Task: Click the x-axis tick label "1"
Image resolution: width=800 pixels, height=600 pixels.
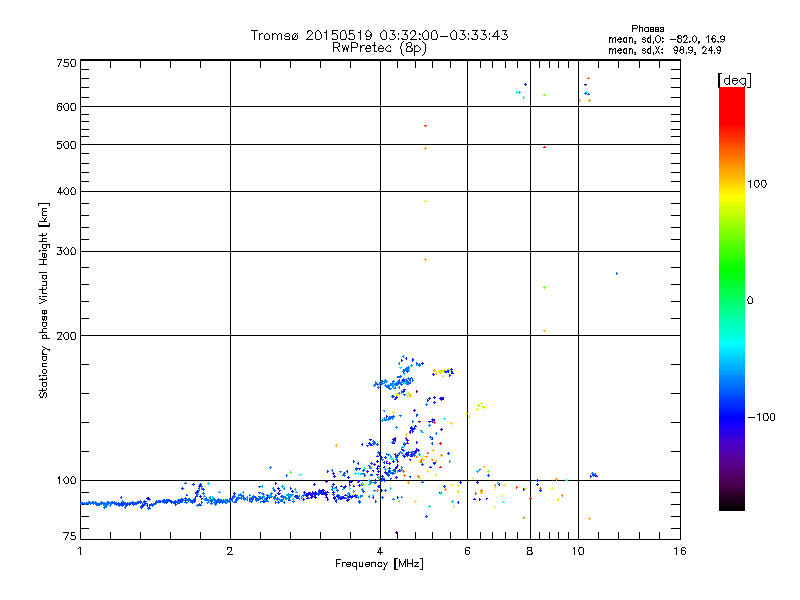Action: pos(80,551)
